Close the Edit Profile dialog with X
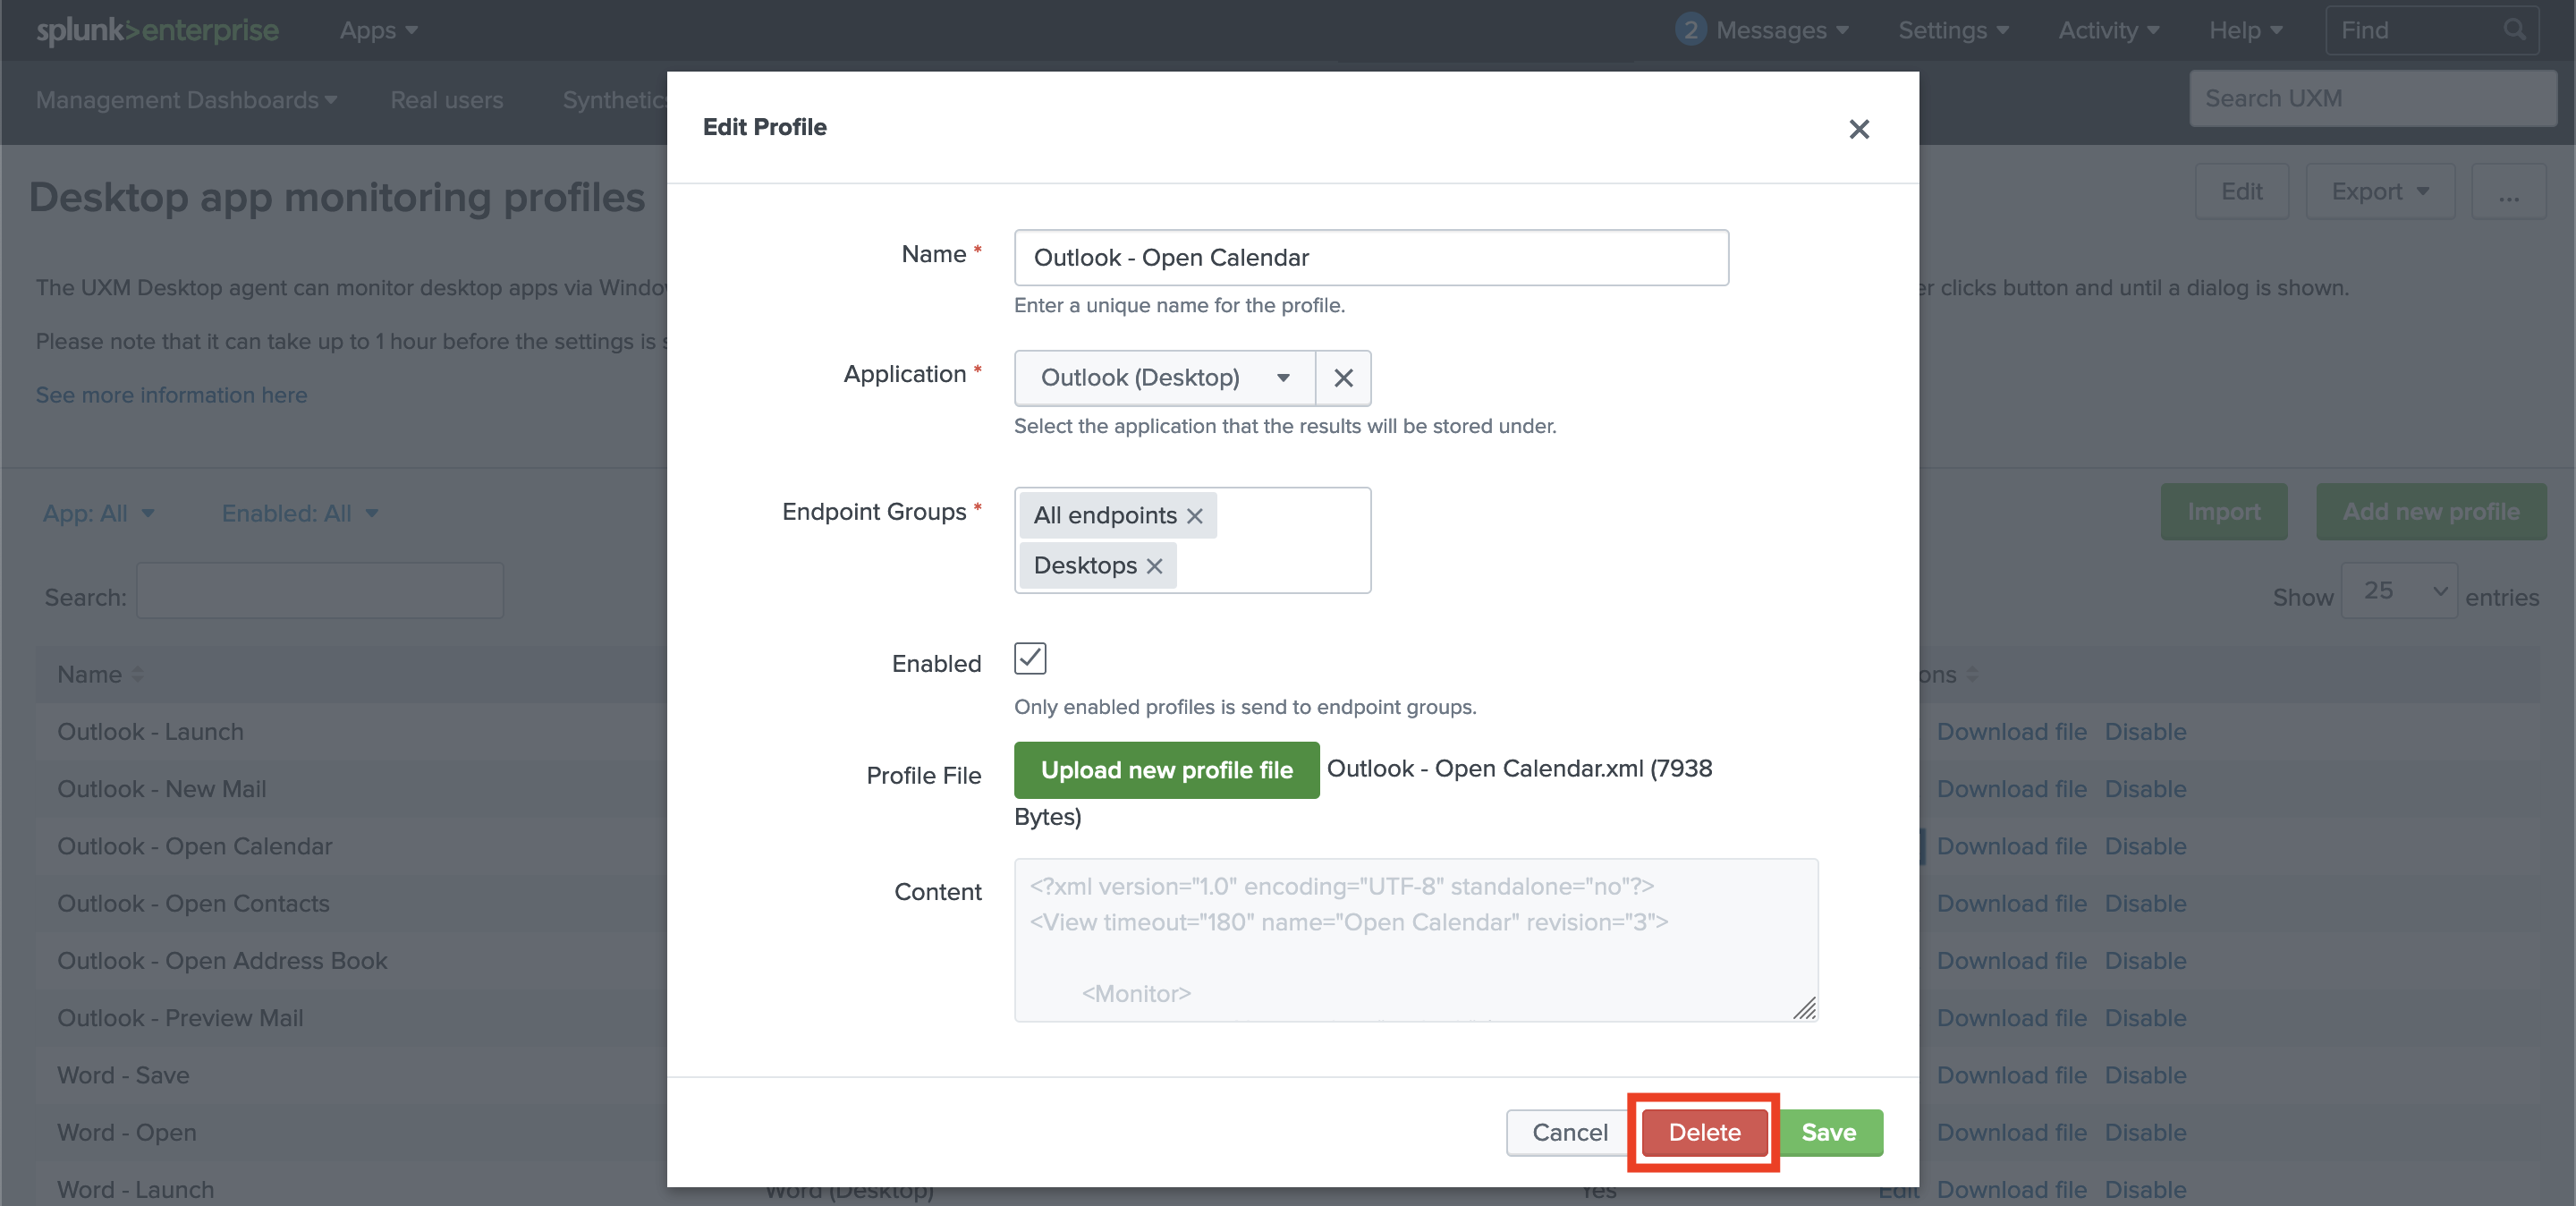 coord(1858,129)
